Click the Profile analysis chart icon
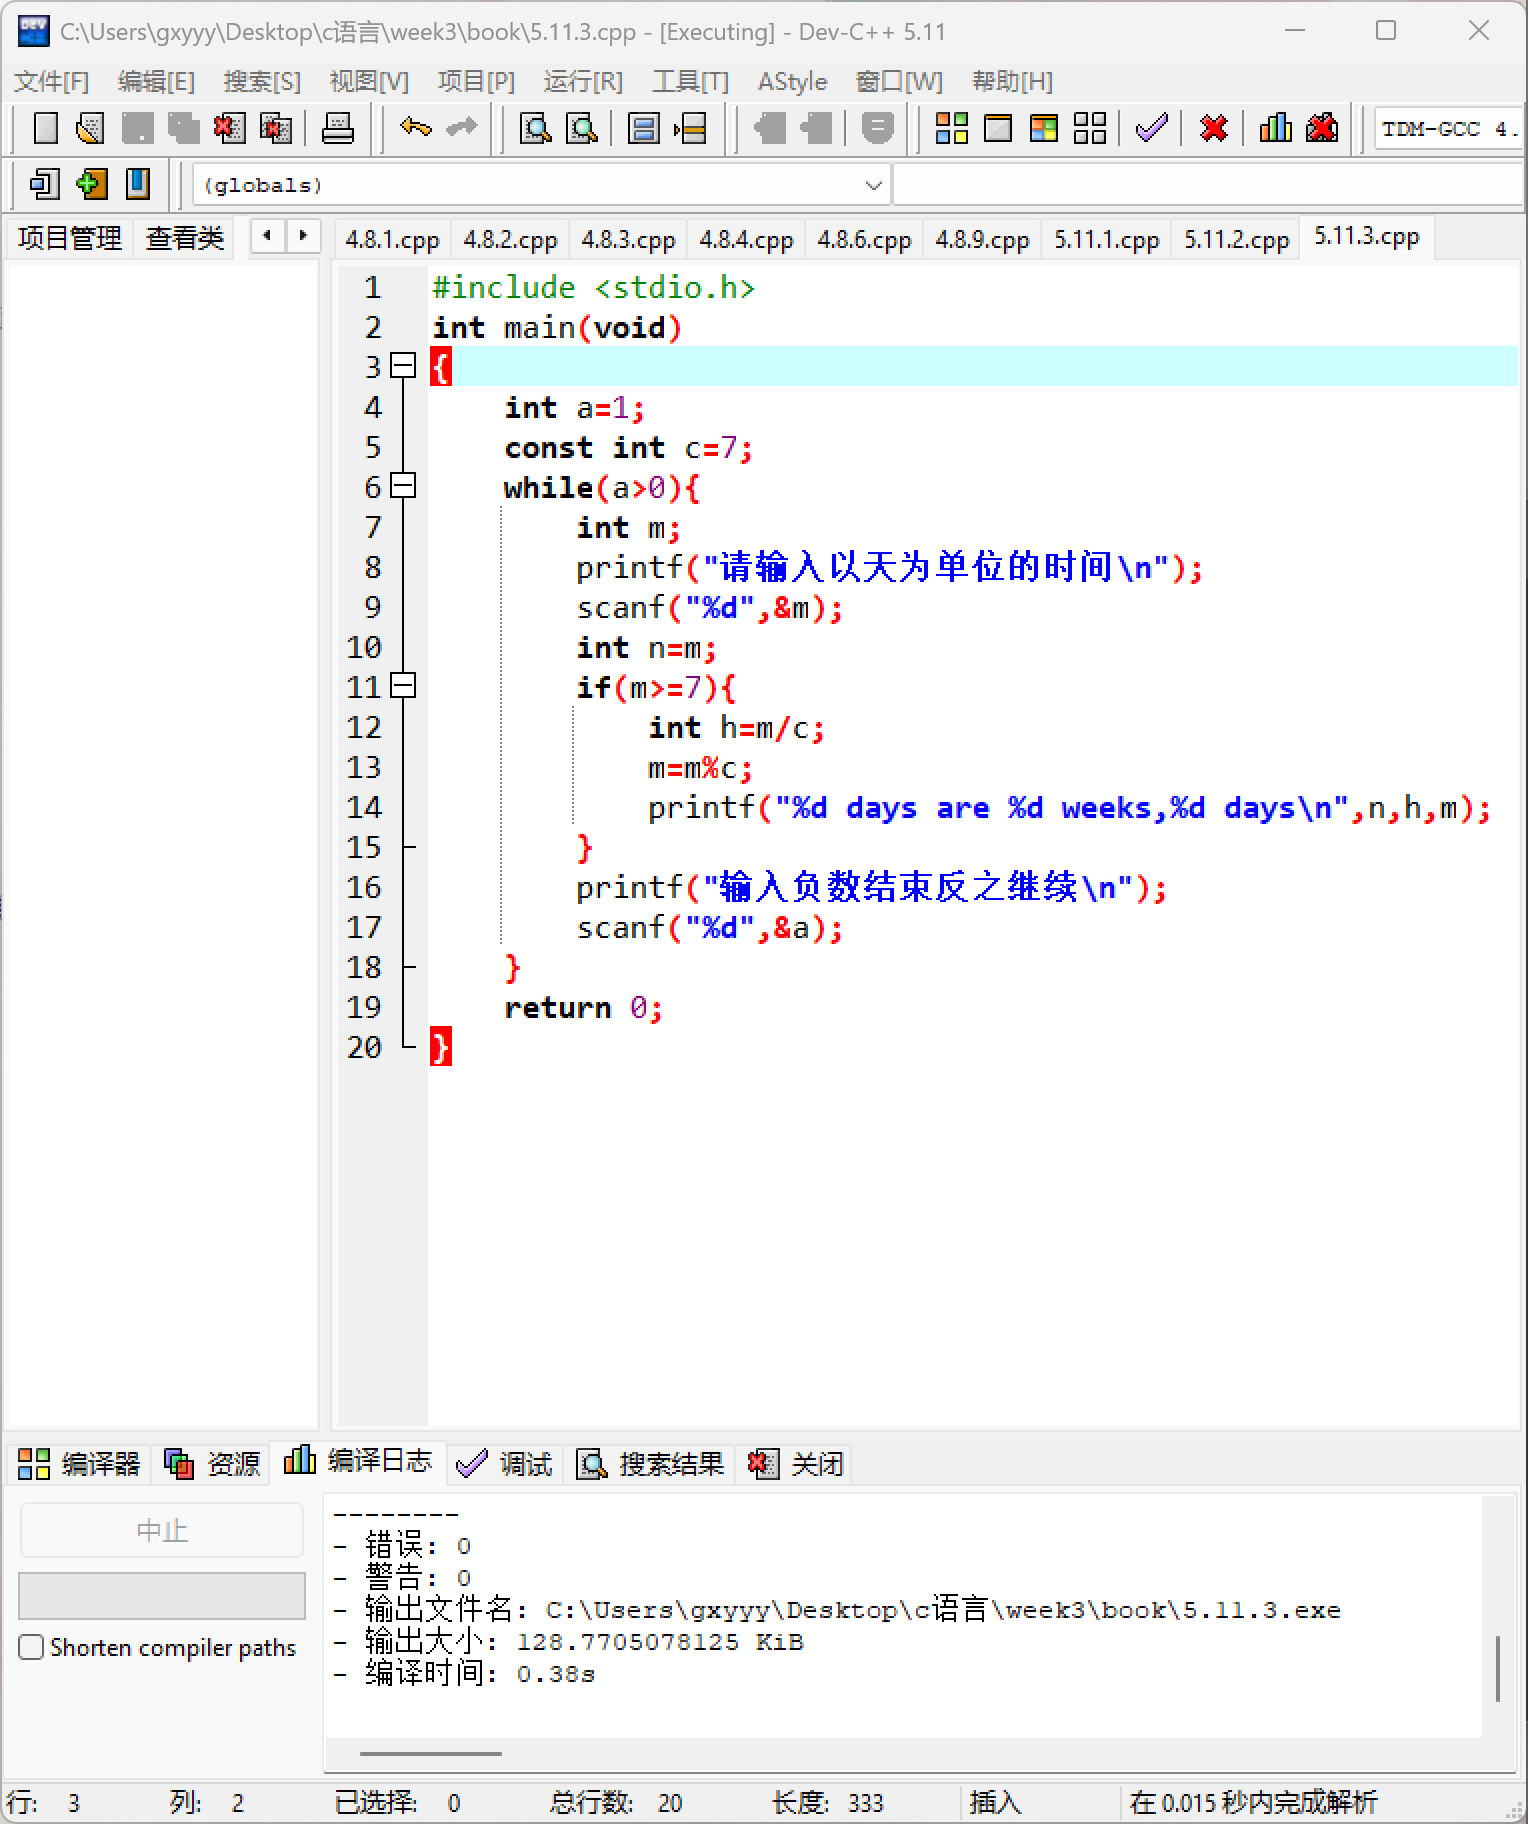 click(1275, 128)
